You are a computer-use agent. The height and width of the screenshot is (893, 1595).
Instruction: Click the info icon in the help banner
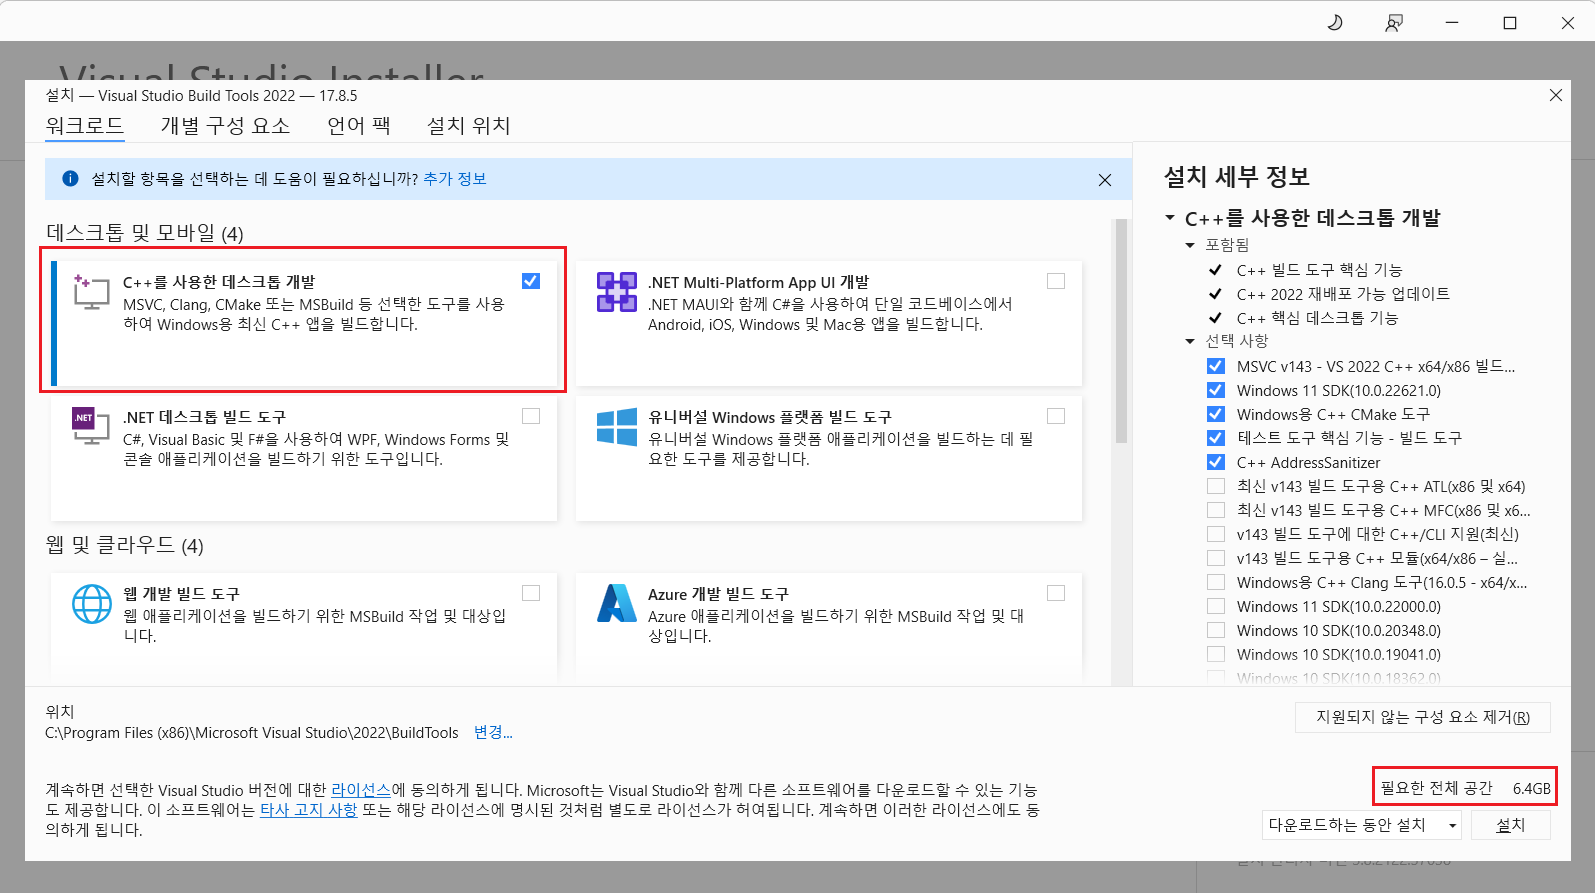pos(70,179)
